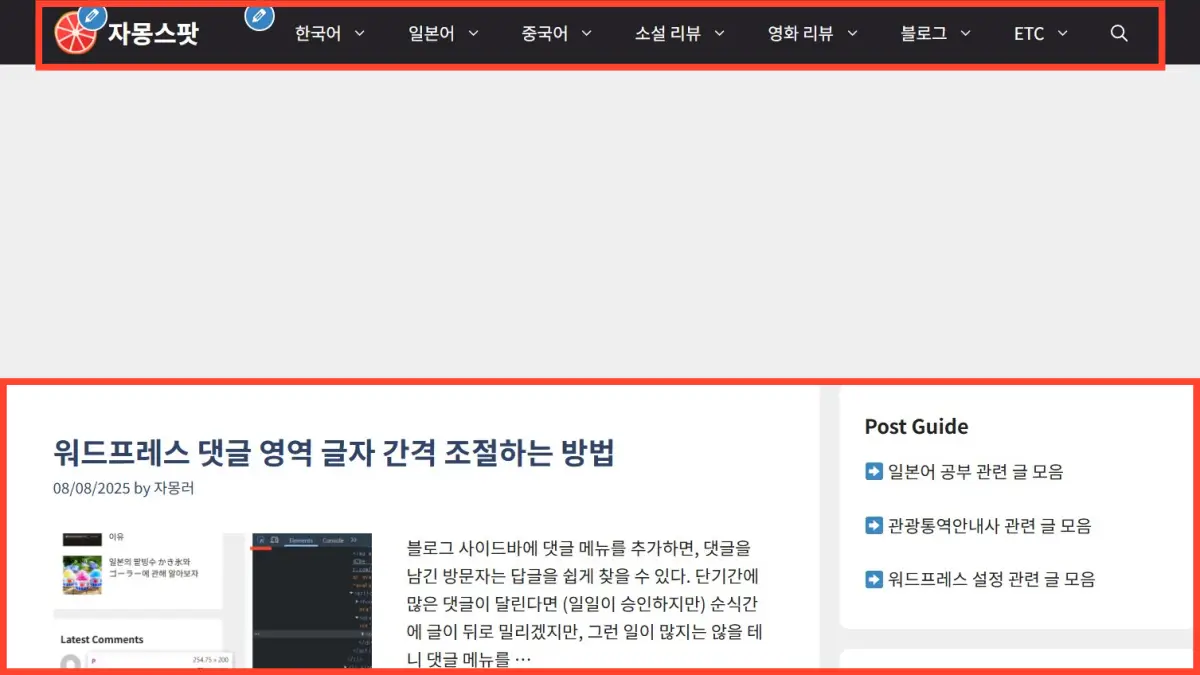Open search with the magnifier icon
Viewport: 1200px width, 675px height.
(x=1119, y=33)
